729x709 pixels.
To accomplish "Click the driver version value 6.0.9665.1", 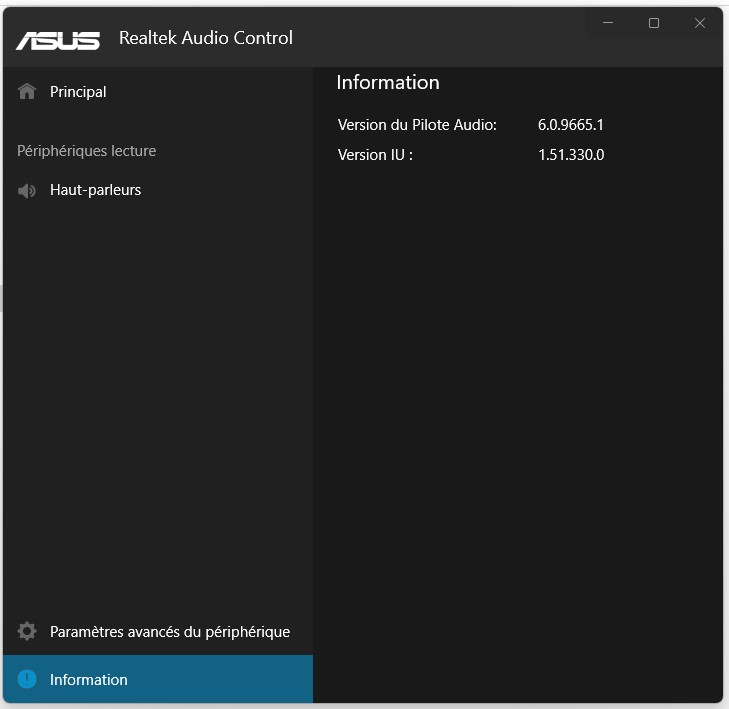I will coord(571,125).
